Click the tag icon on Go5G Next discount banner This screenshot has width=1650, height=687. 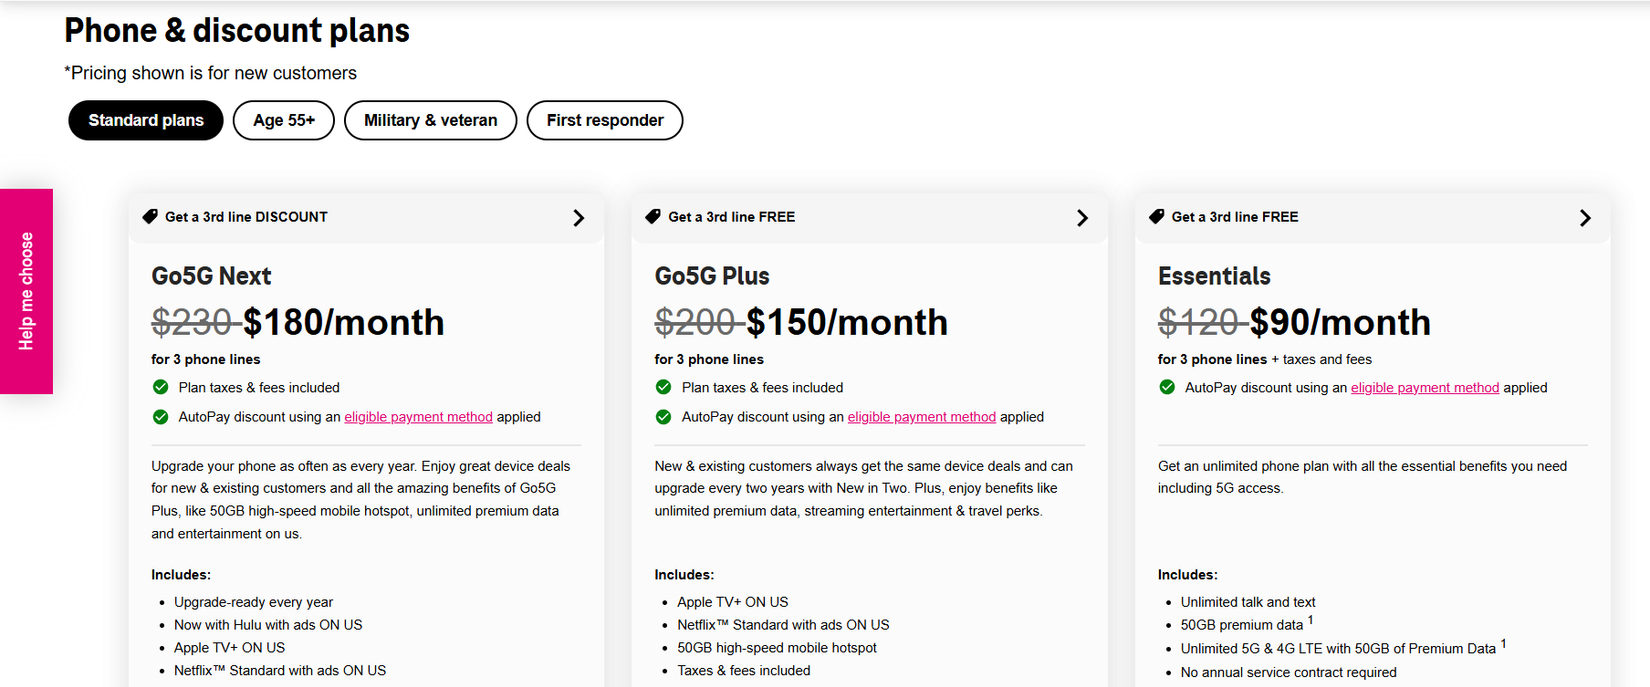152,216
